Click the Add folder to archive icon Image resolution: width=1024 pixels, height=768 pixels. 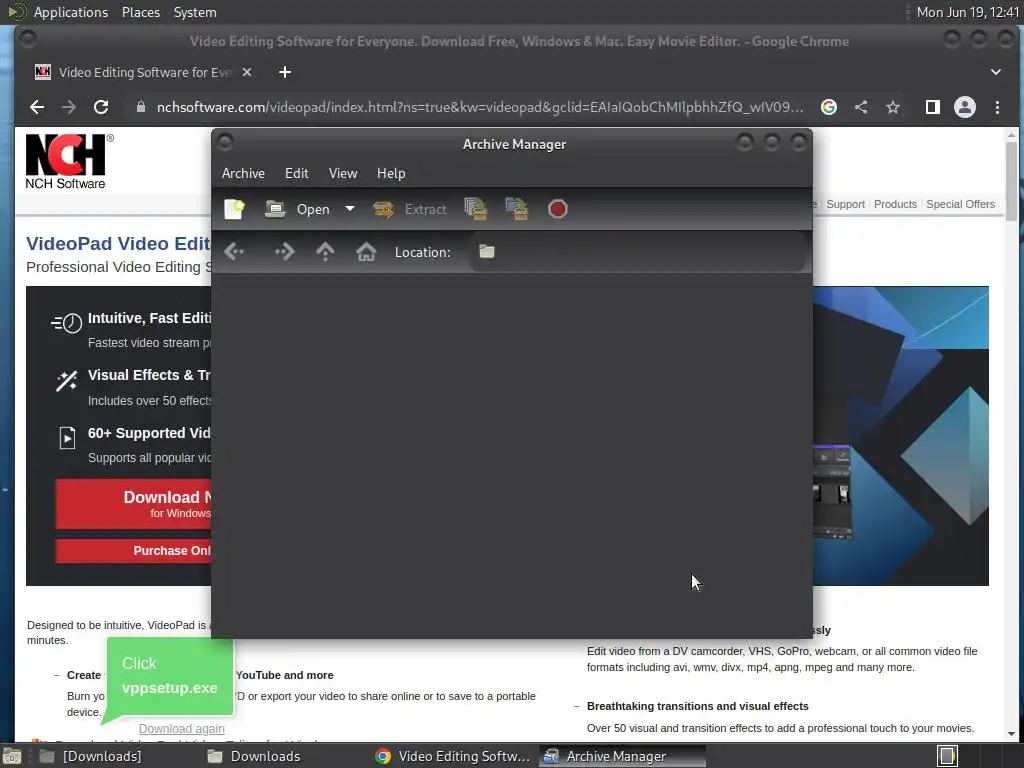(x=517, y=209)
